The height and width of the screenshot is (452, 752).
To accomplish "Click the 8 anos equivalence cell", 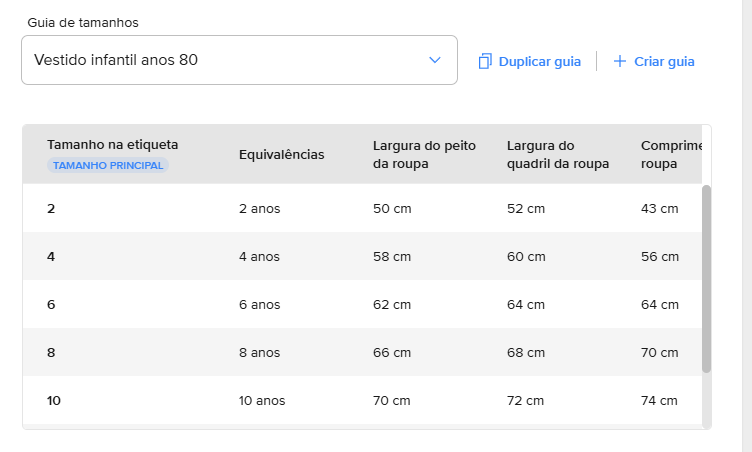I will [x=259, y=352].
